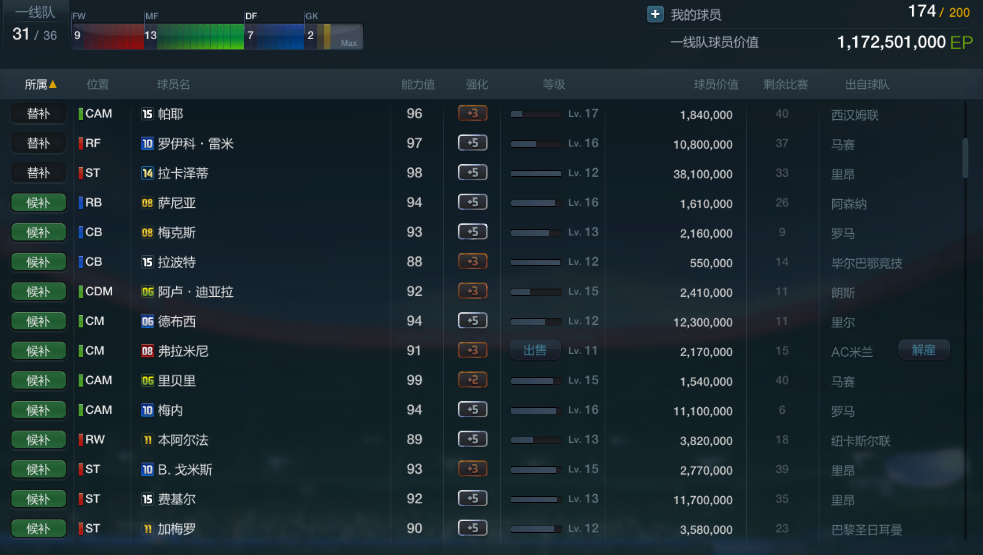Toggle the 候补 status badge for 加梅罗
The width and height of the screenshot is (983, 555).
[38, 529]
